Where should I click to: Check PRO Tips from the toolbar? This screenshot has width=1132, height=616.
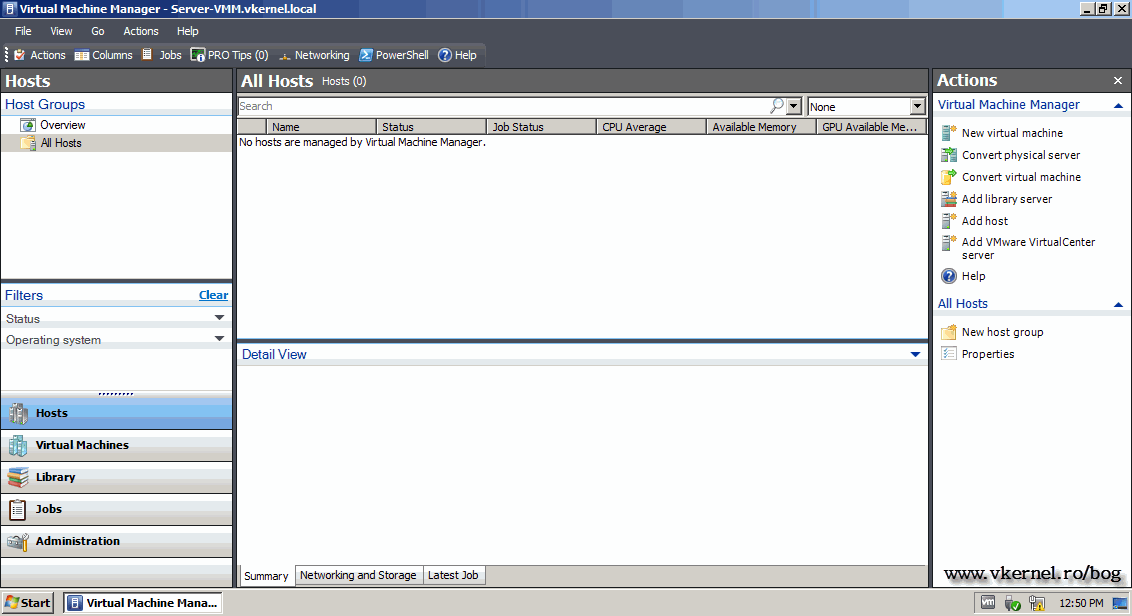[x=229, y=55]
